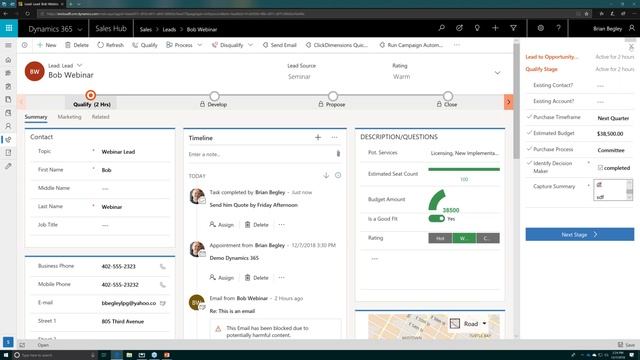Click the plus quick create icon
The width and height of the screenshot is (640, 360).
click(495, 28)
